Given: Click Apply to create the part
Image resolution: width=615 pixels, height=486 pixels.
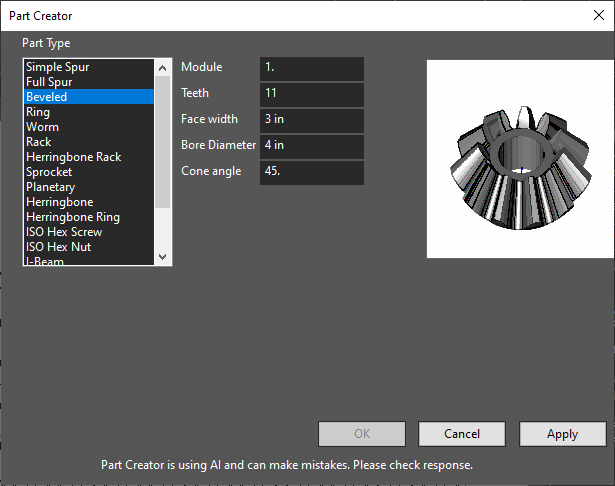Looking at the screenshot, I should coord(562,434).
